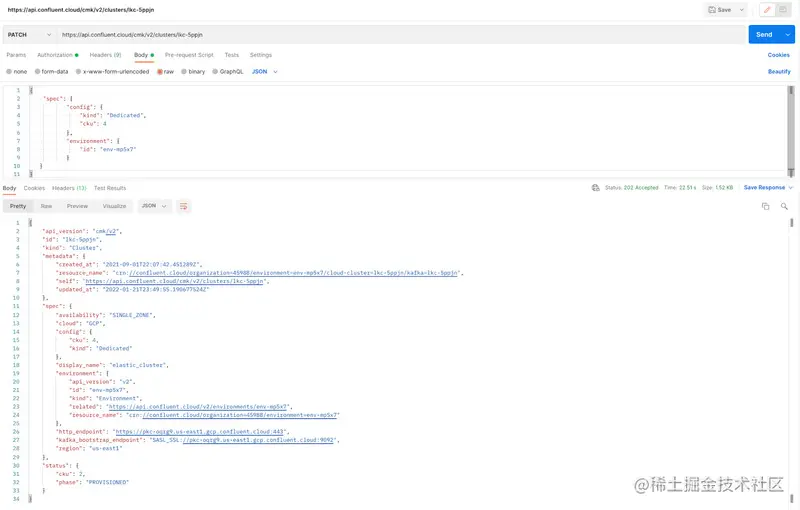Switch response view to Visualize
This screenshot has width=800, height=510.
(x=114, y=206)
